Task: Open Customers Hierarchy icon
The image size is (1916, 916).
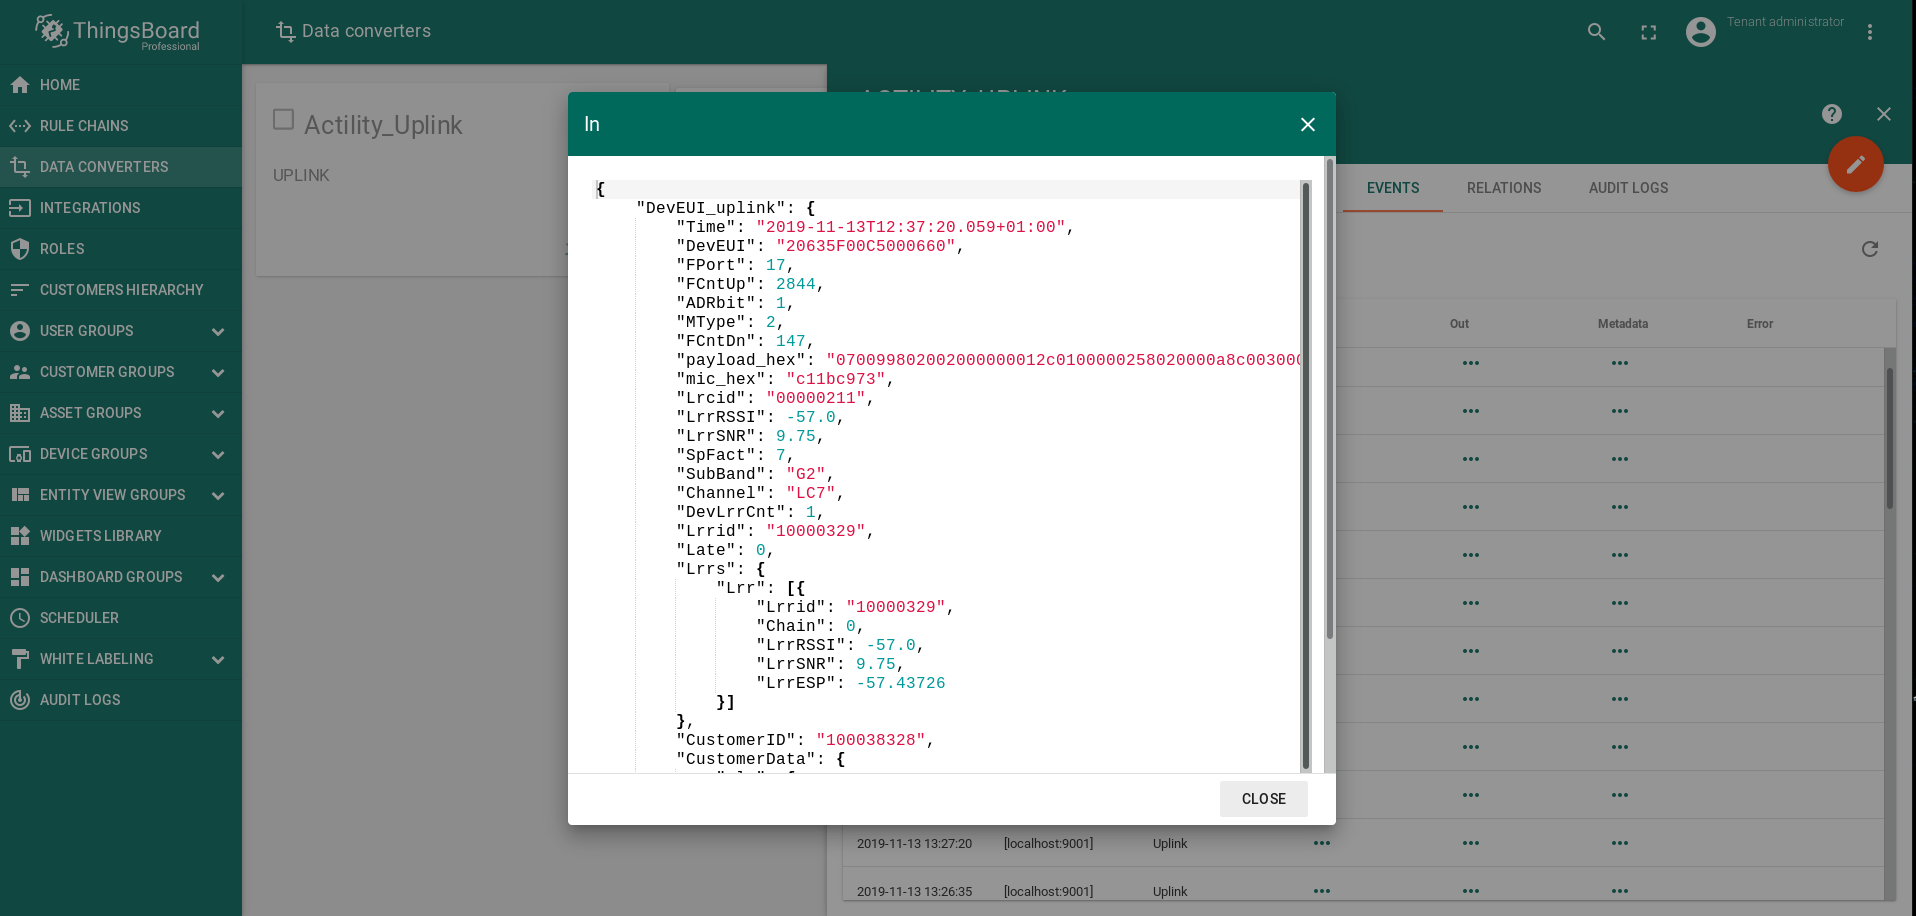Action: [20, 290]
